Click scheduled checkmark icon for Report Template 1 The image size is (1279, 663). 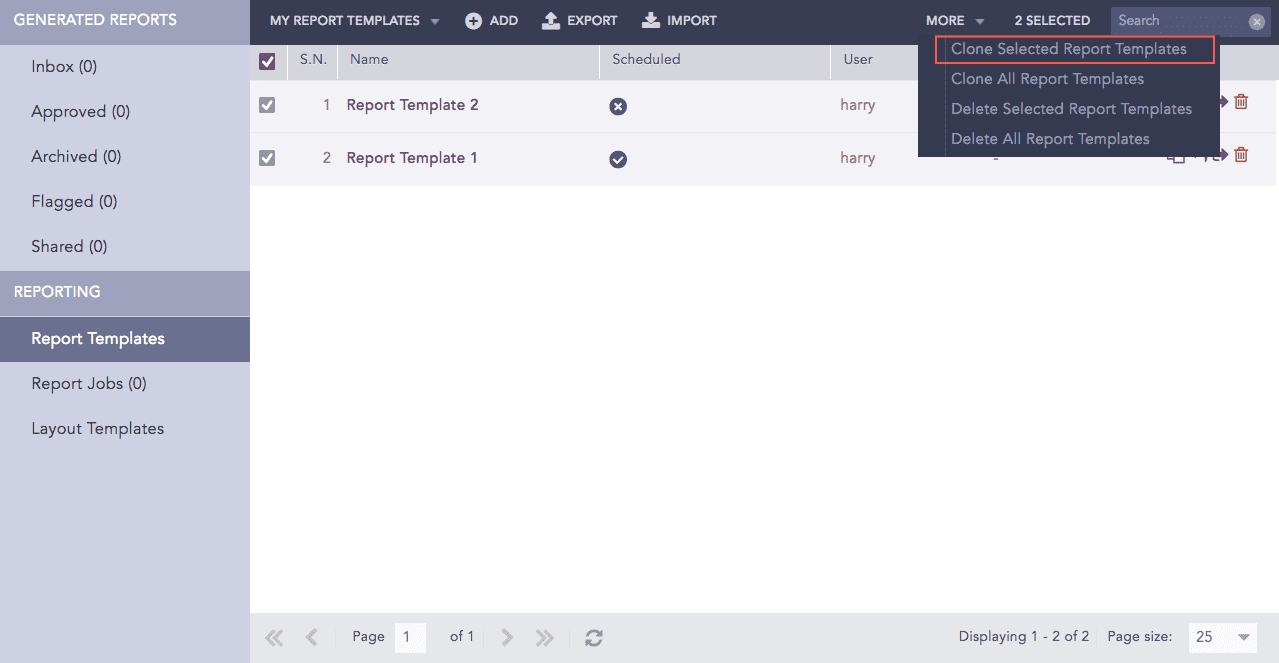618,159
